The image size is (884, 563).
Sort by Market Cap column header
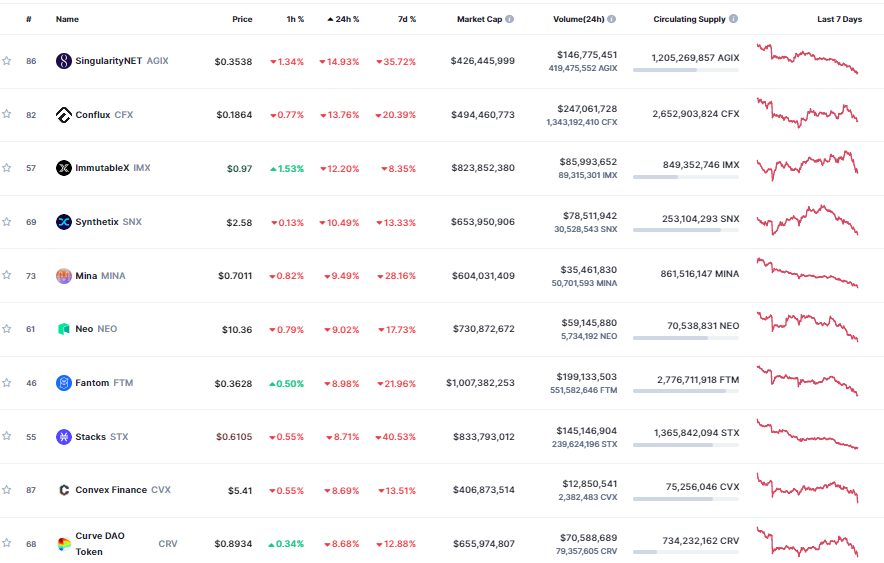point(479,19)
